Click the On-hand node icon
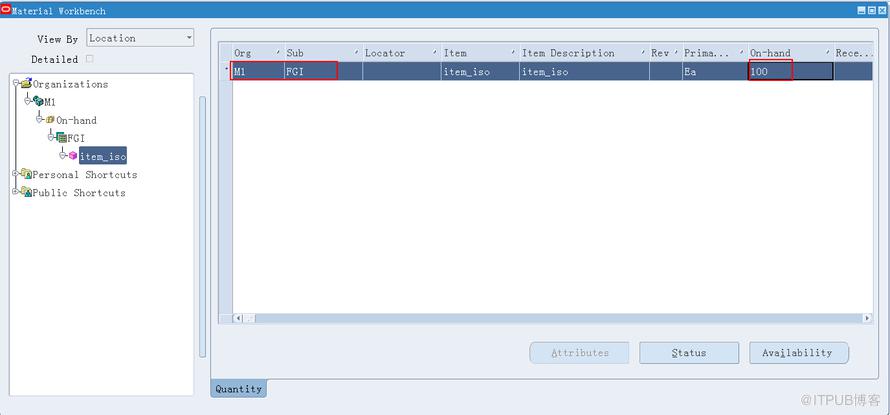 [50, 120]
